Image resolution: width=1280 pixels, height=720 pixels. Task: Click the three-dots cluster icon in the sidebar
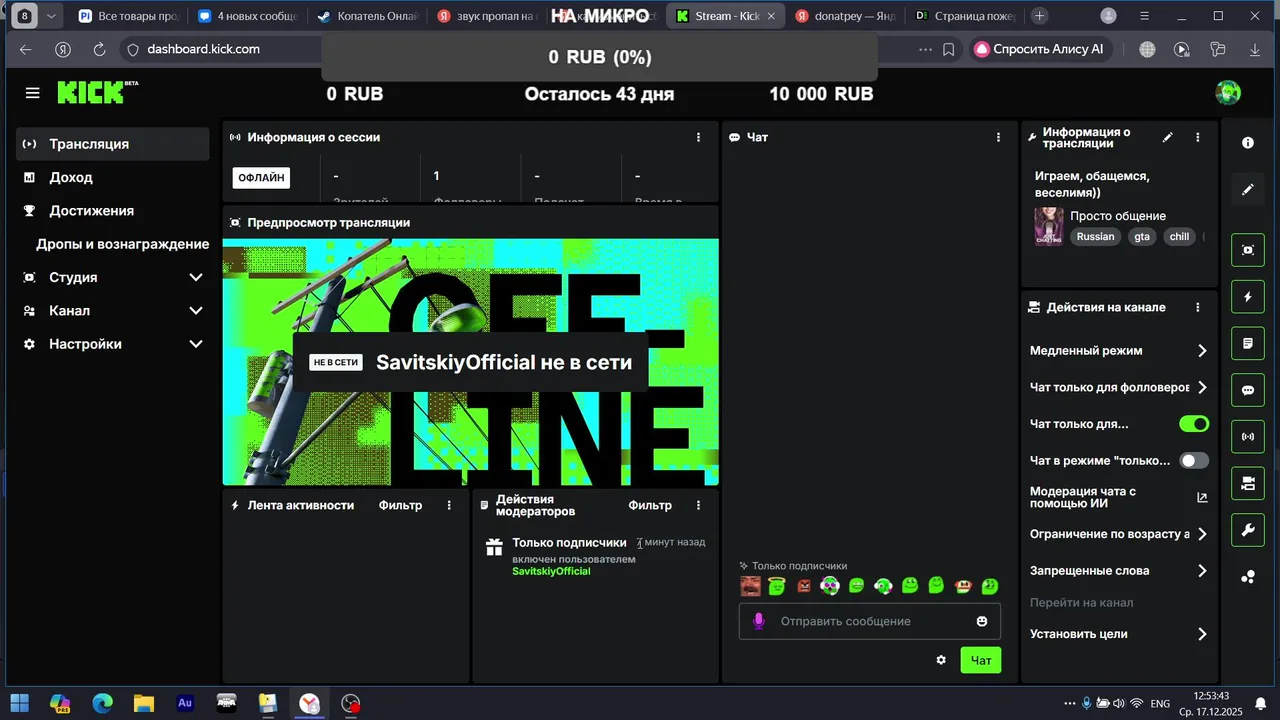coord(1248,577)
